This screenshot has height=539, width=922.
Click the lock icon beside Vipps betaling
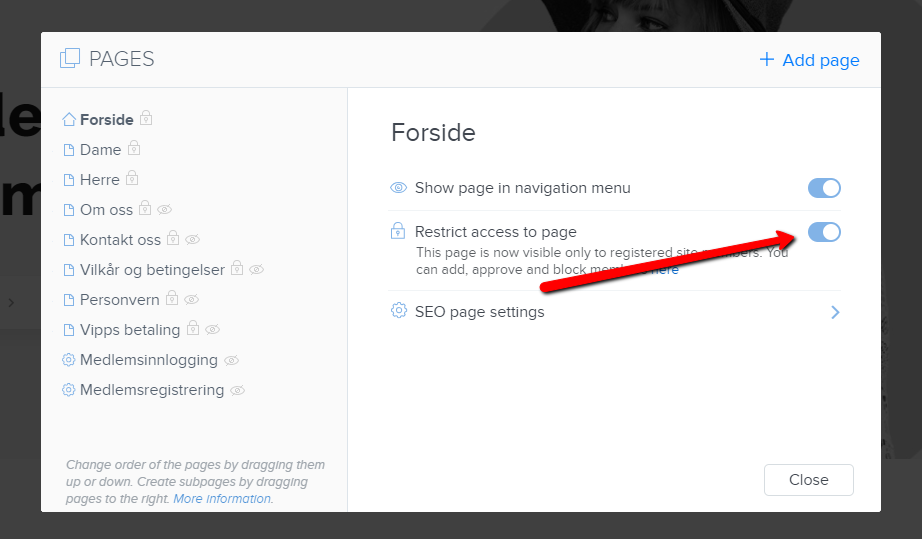(x=193, y=329)
